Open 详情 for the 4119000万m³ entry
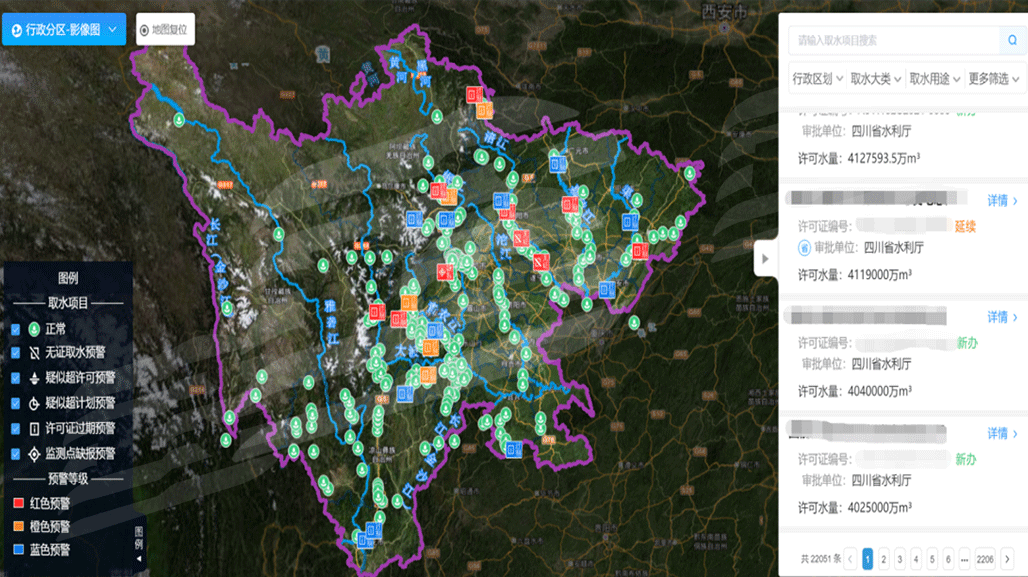1028x577 pixels. click(x=1002, y=201)
